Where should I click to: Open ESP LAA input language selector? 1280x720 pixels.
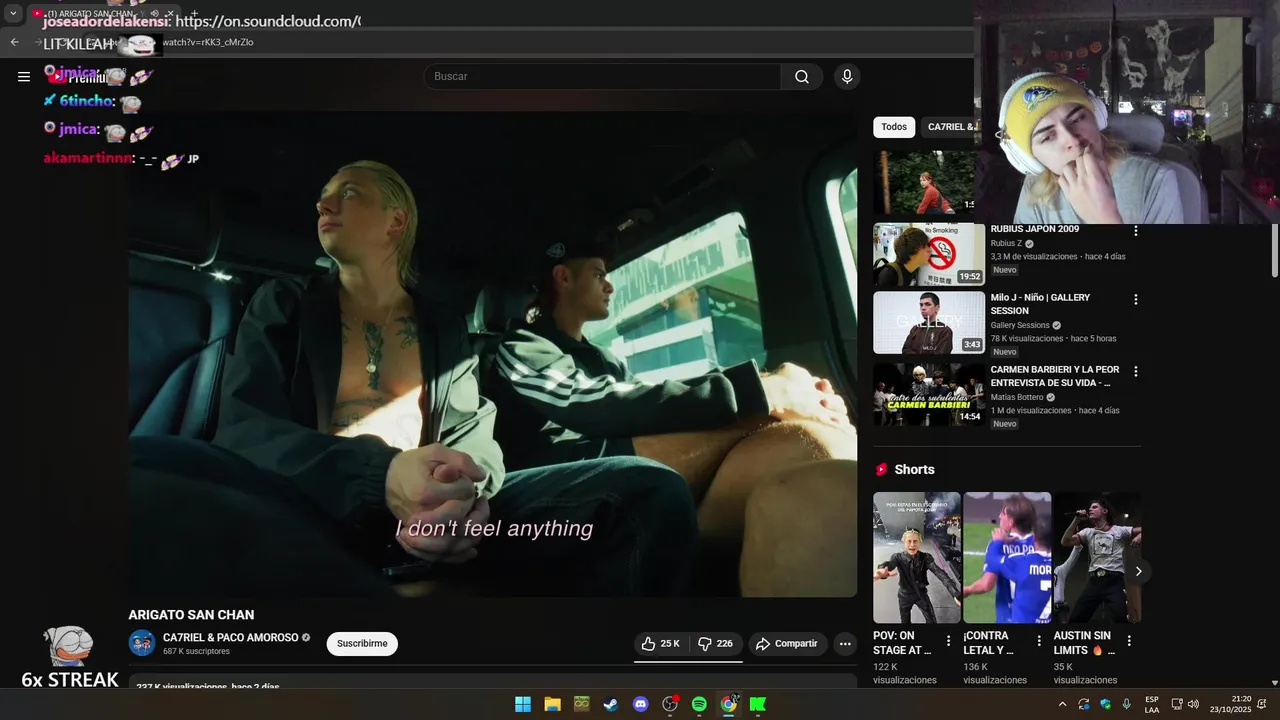coord(1152,704)
